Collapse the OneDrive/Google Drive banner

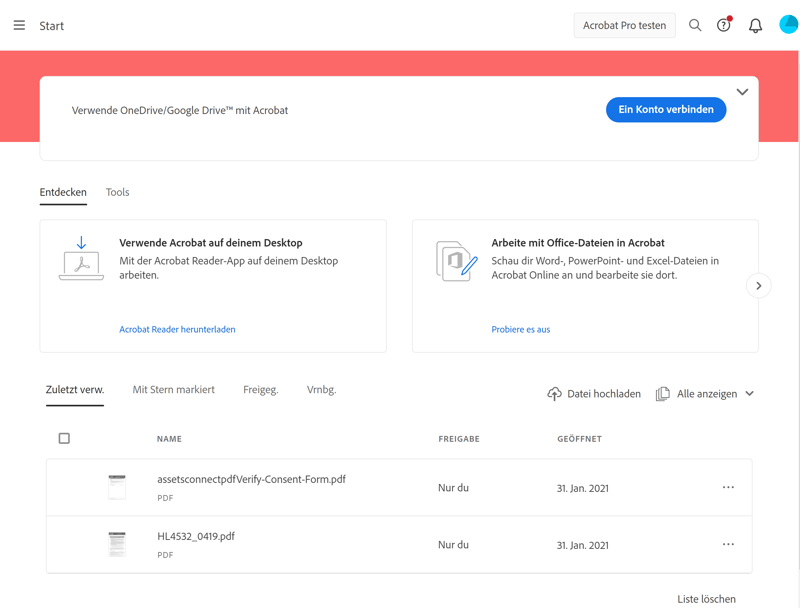point(742,92)
